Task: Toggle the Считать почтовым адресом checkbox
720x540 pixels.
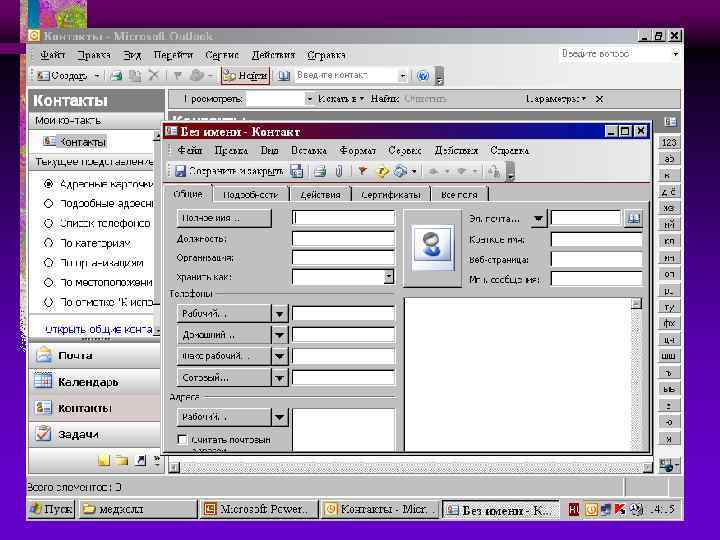Action: click(182, 439)
